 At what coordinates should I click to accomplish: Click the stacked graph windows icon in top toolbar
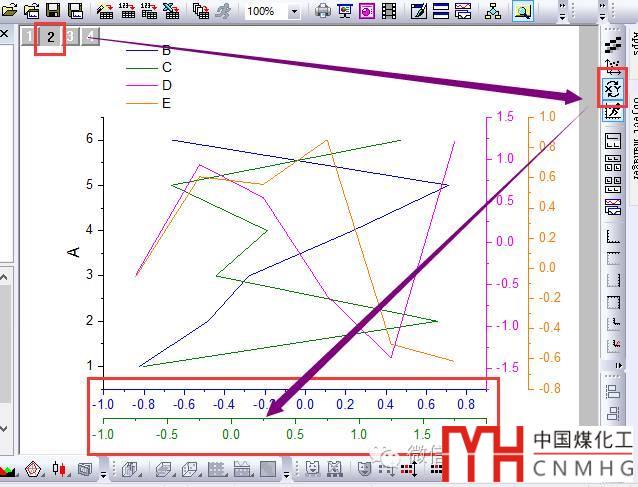coord(463,11)
